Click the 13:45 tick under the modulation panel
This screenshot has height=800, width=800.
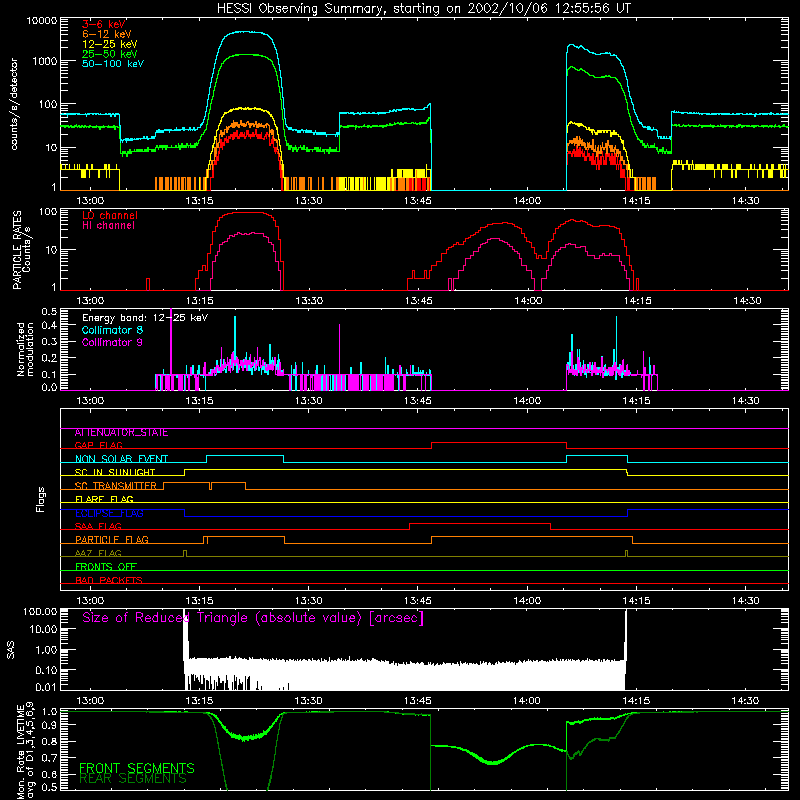coord(417,401)
